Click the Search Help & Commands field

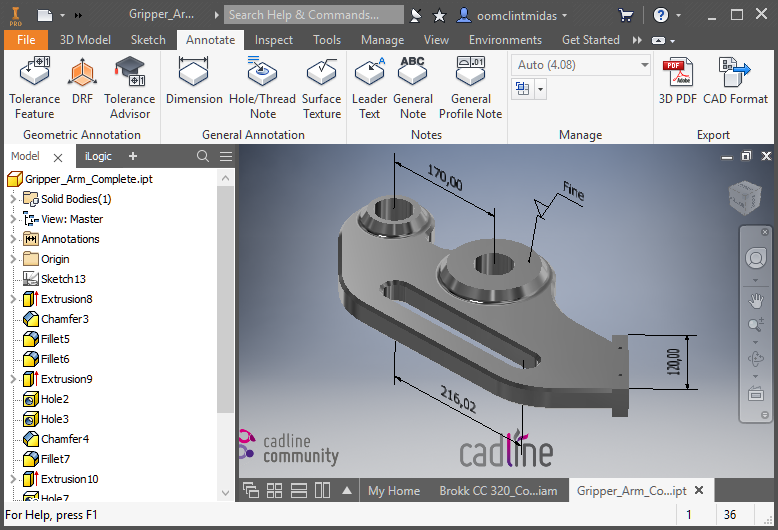[x=314, y=15]
